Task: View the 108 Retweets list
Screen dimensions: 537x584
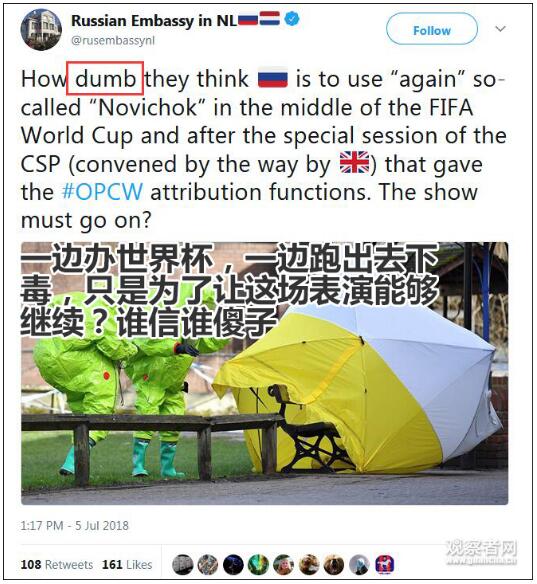Action: [x=57, y=565]
